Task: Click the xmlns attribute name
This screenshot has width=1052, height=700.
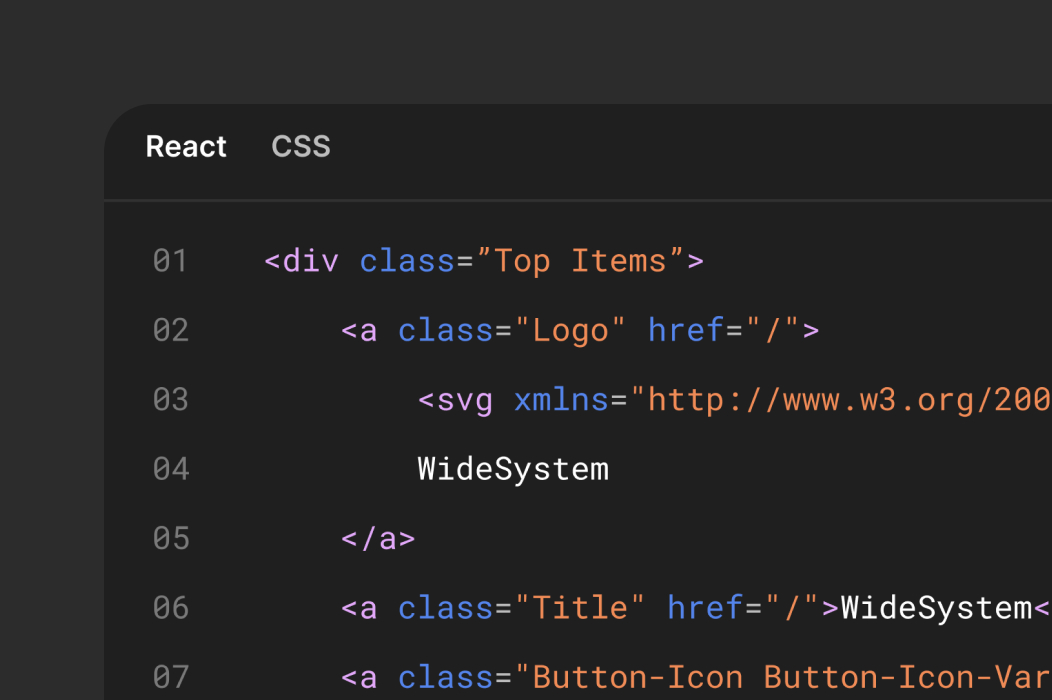Action: [x=561, y=400]
